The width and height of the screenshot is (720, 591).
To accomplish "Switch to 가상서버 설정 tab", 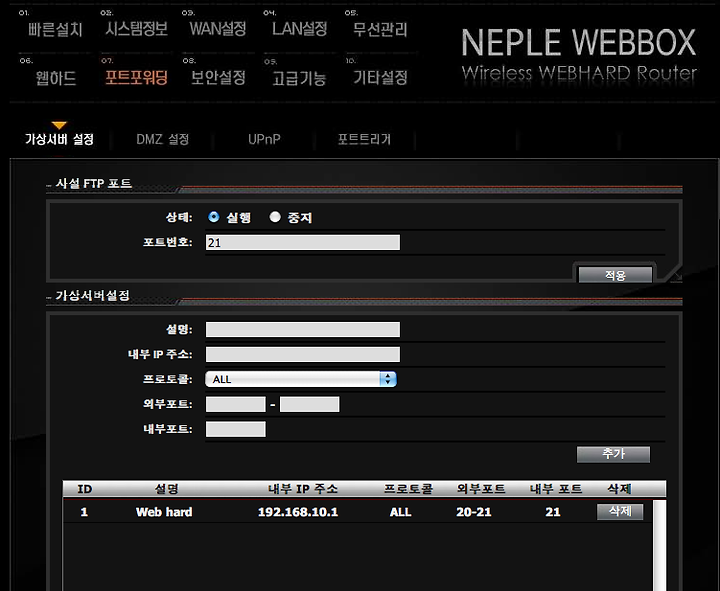I will pyautogui.click(x=59, y=139).
